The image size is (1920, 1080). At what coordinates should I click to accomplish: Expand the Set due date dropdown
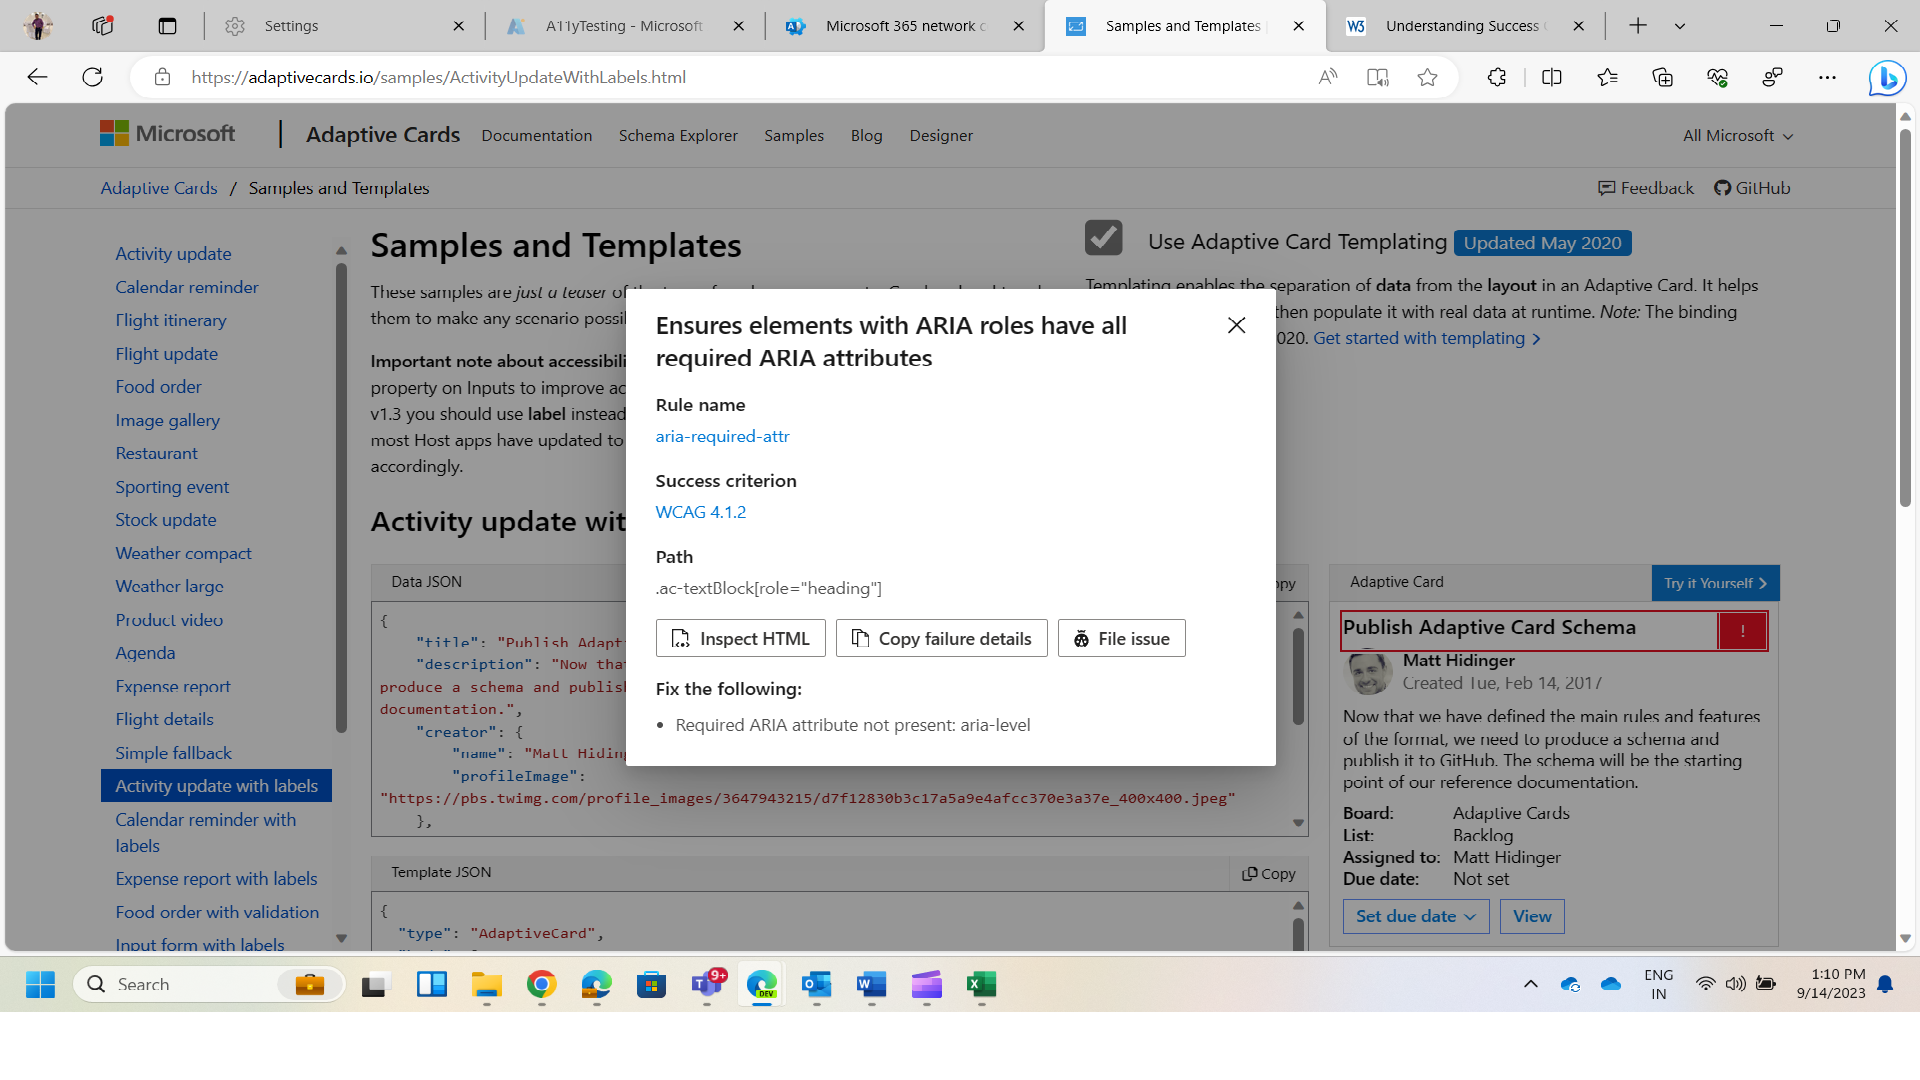pos(1415,916)
